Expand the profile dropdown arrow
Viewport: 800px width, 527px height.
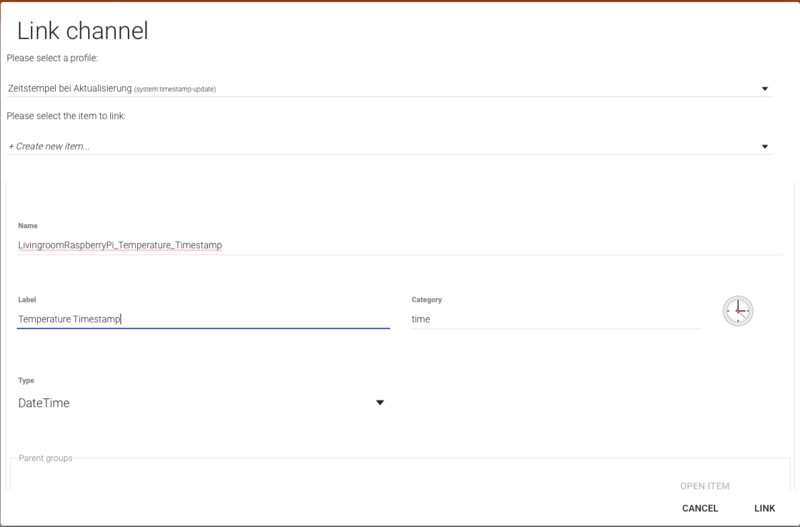[765, 89]
